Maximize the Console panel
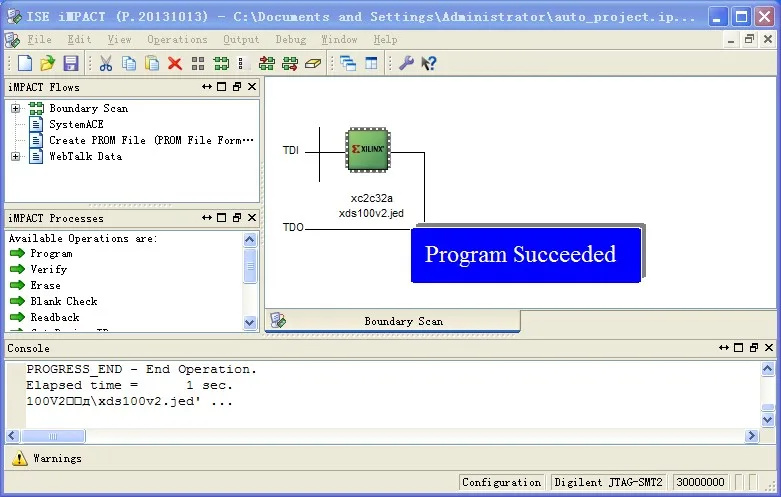This screenshot has width=781, height=497. coord(739,348)
